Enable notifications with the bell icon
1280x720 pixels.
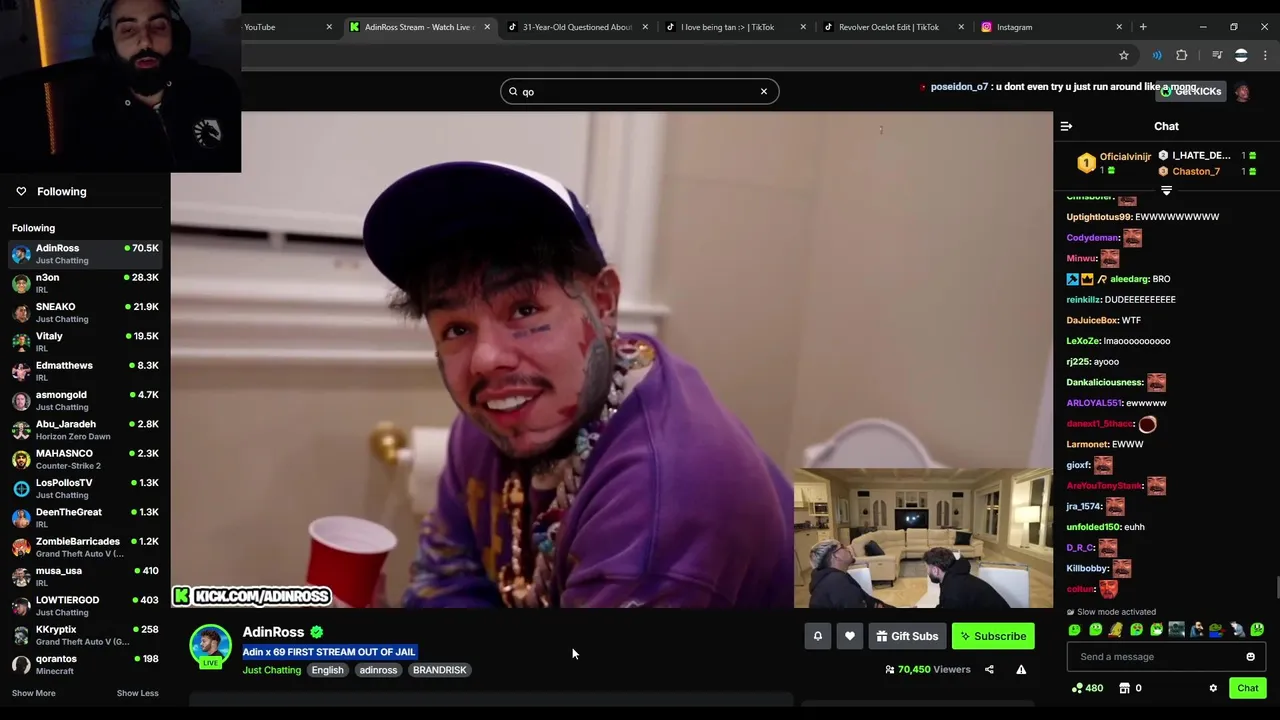pos(818,636)
